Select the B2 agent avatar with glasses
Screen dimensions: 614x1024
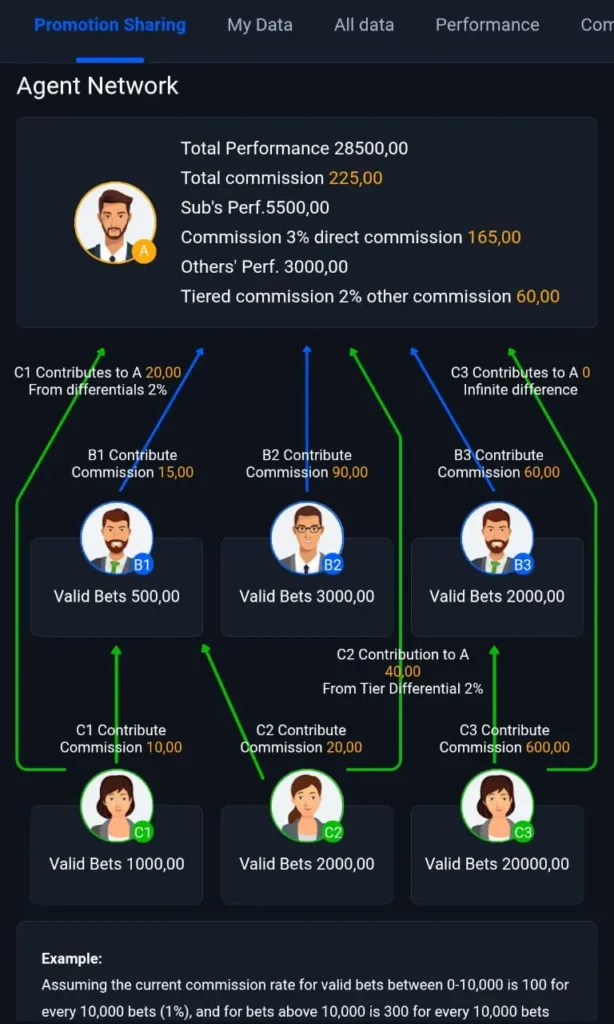tap(307, 537)
